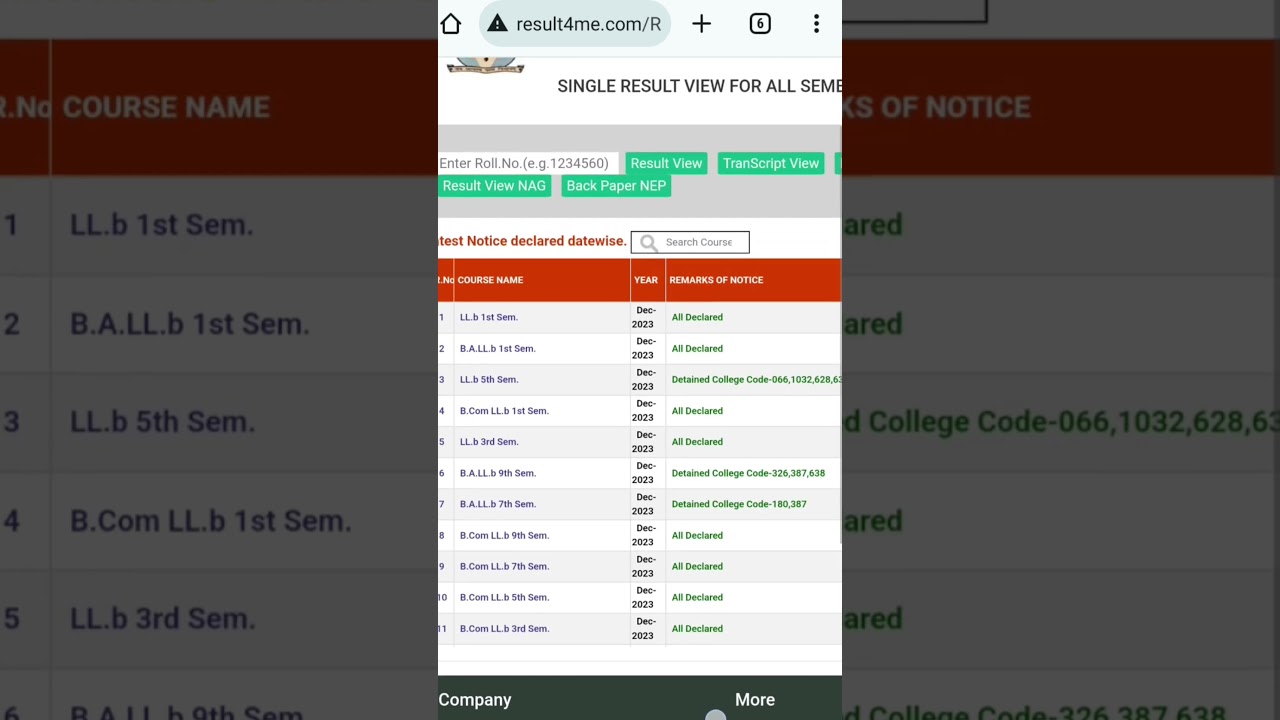Click the Back Paper NEP button
Screen dimensions: 1280x720
point(616,186)
